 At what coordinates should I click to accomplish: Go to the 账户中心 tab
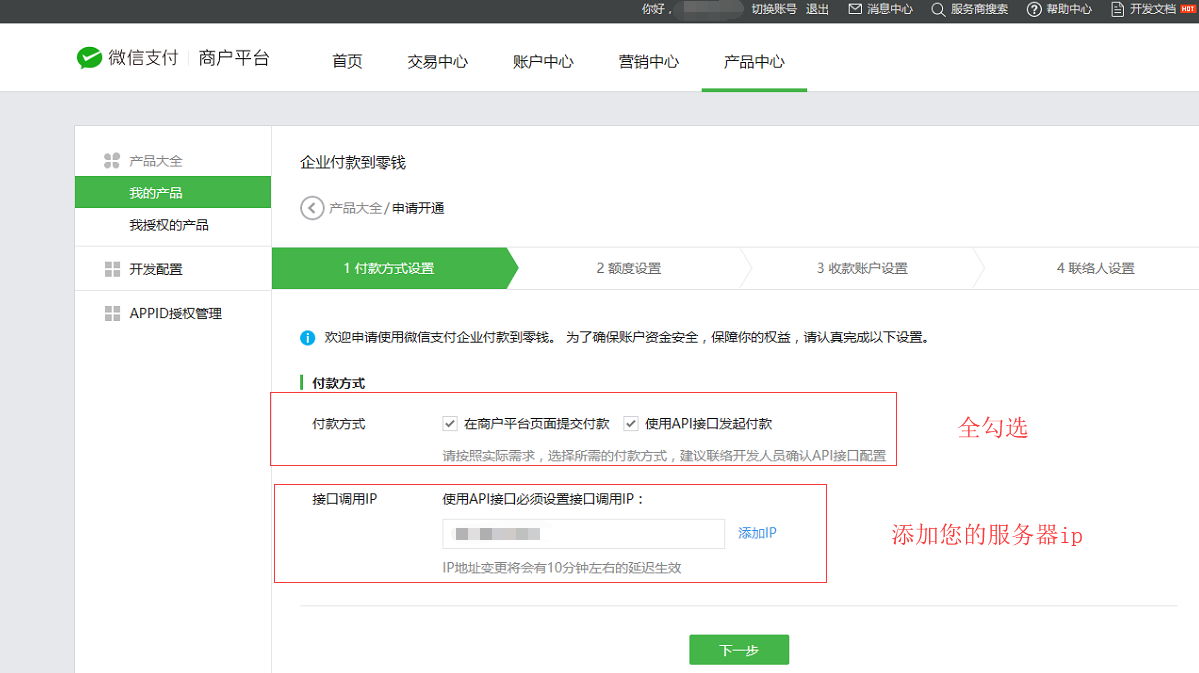pos(543,61)
